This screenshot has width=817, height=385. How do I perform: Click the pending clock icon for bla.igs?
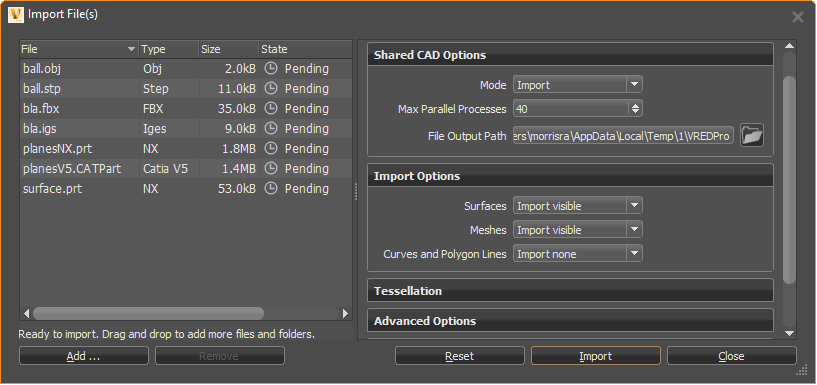point(270,129)
